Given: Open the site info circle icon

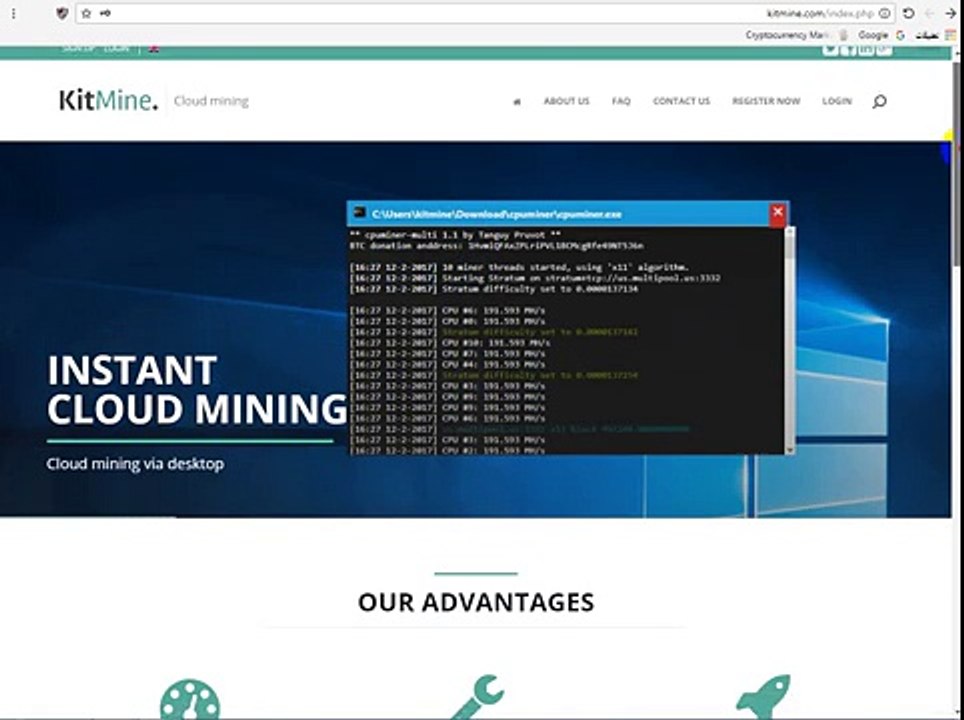Looking at the screenshot, I should coord(885,13).
